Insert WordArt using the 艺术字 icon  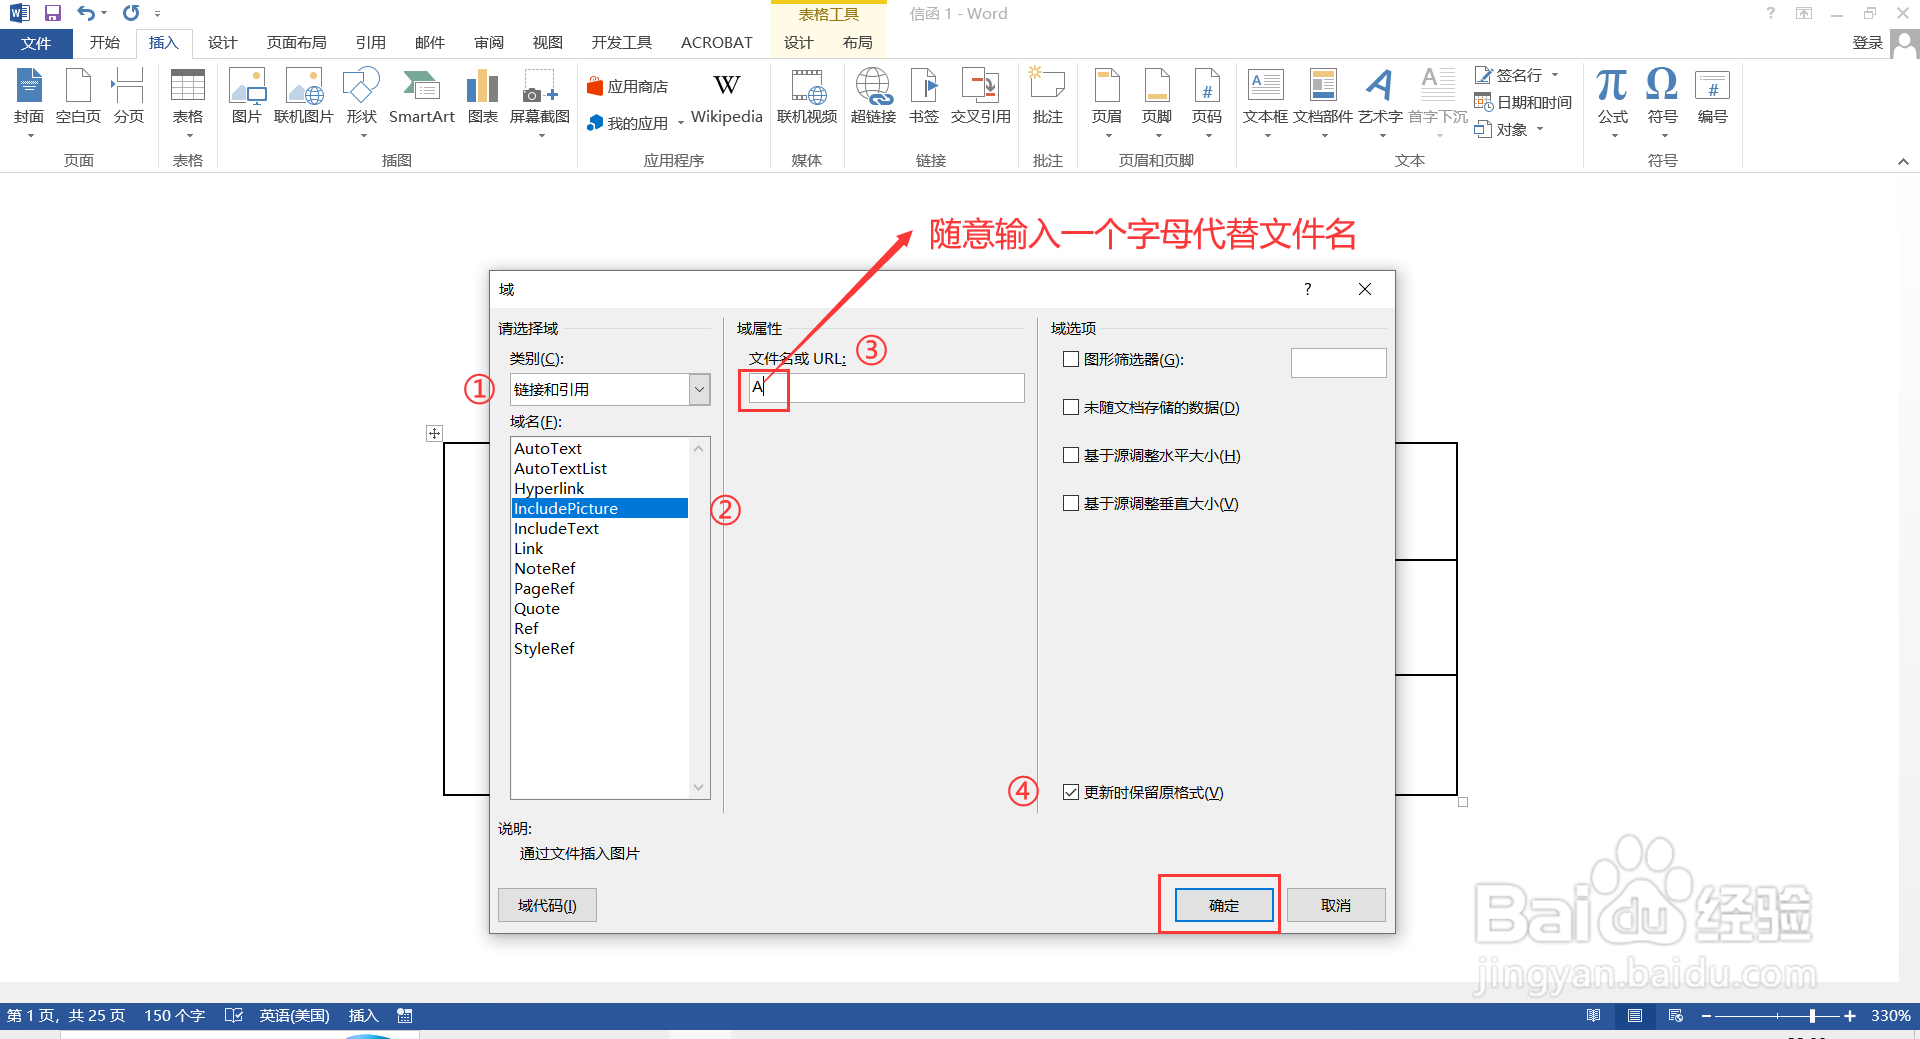(x=1380, y=95)
